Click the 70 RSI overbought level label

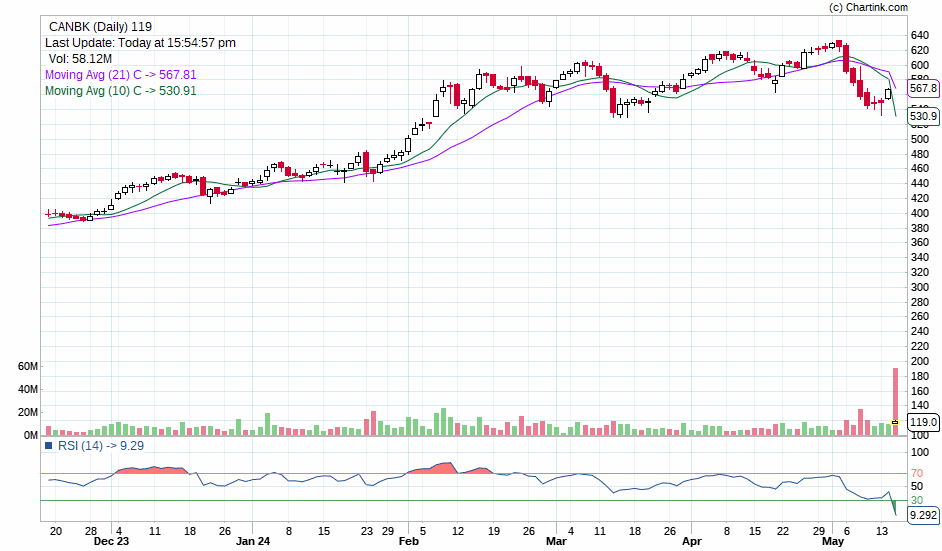tap(917, 473)
